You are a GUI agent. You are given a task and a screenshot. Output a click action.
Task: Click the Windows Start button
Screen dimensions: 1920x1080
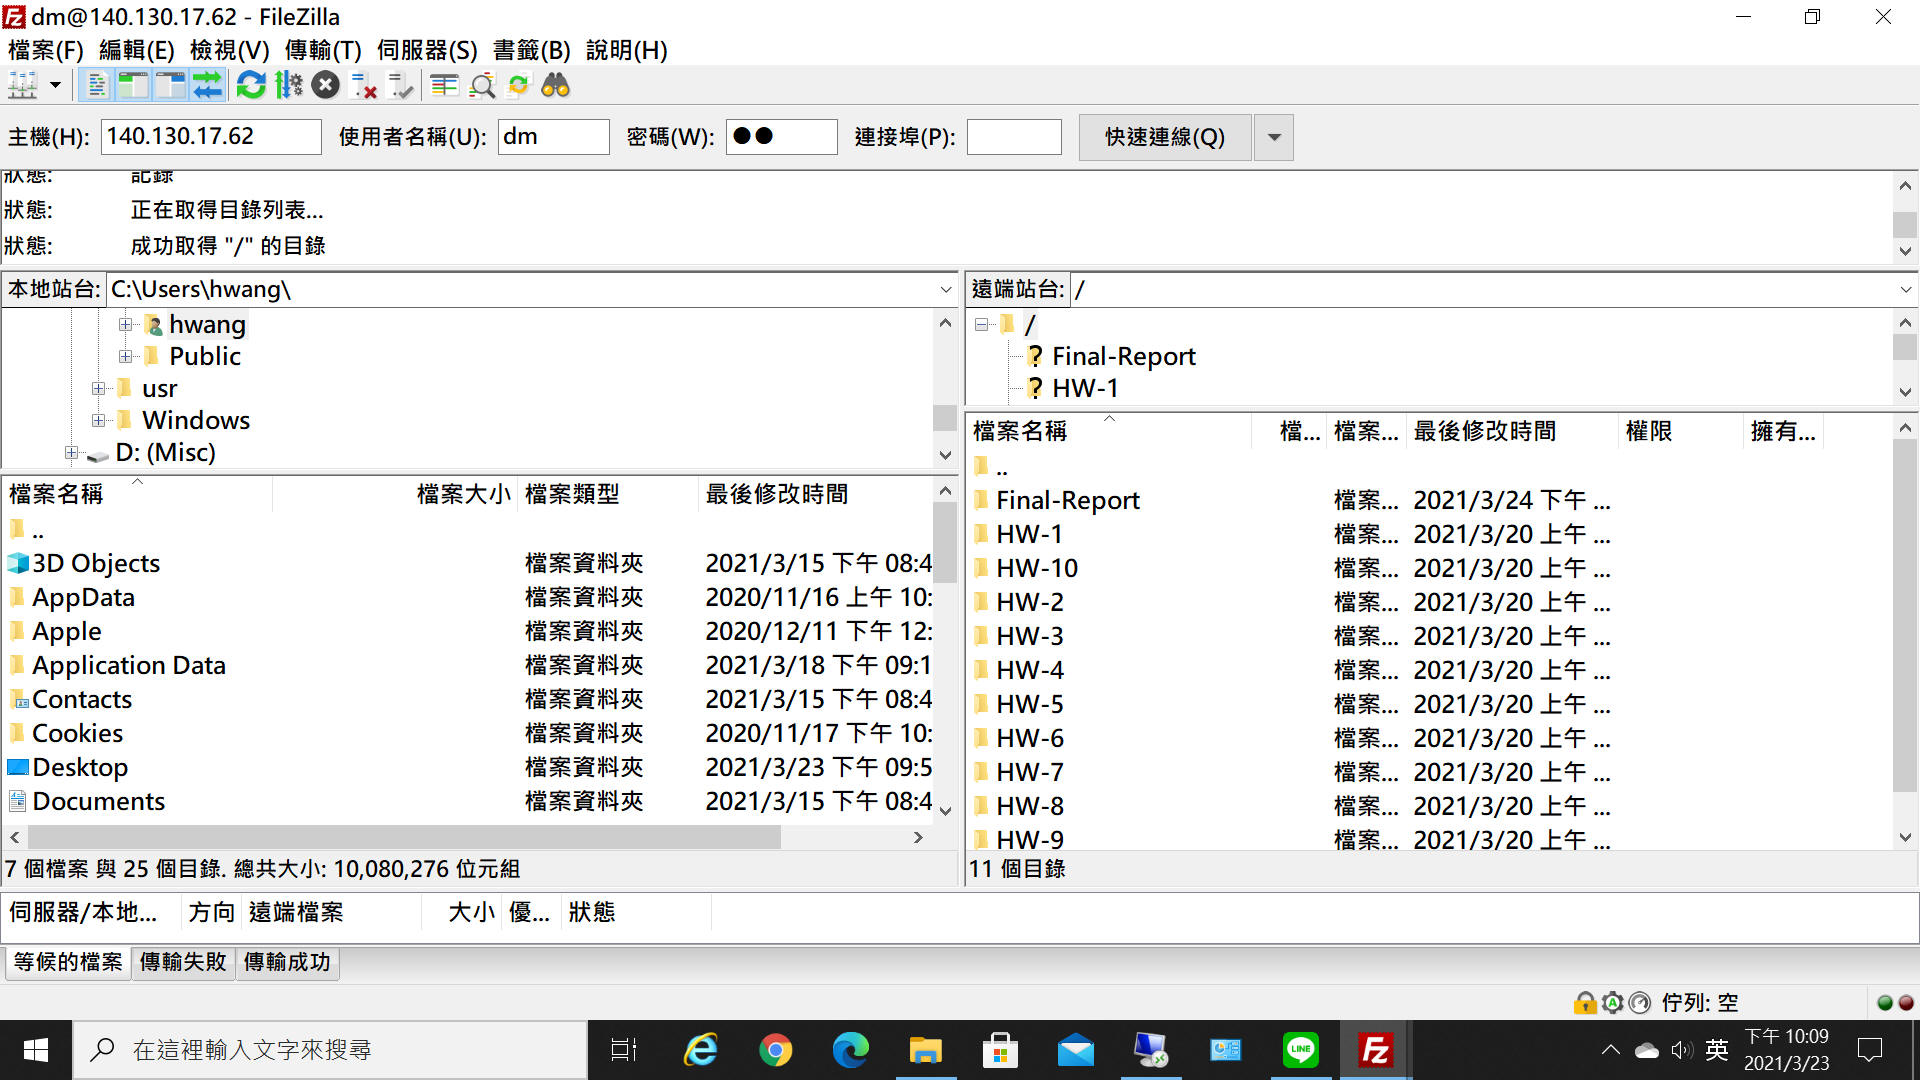point(36,1050)
